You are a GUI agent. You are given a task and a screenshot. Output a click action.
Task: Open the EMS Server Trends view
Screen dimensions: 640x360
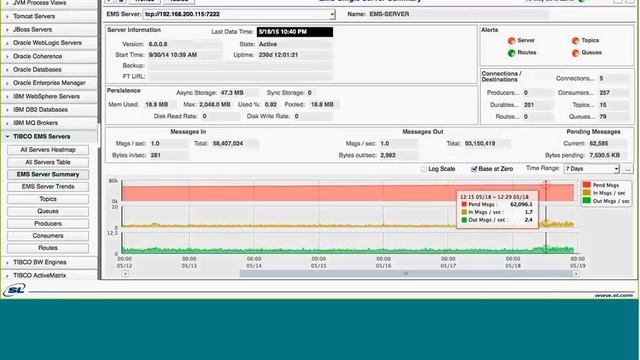pos(48,187)
